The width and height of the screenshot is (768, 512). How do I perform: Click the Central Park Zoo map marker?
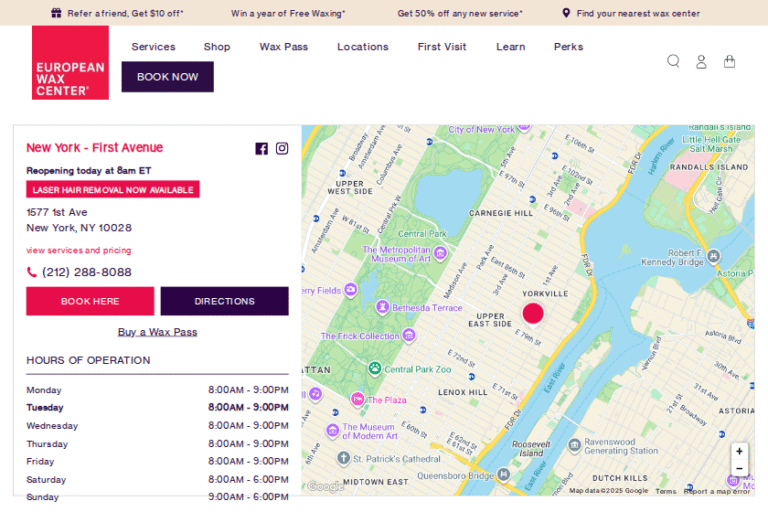pos(374,369)
